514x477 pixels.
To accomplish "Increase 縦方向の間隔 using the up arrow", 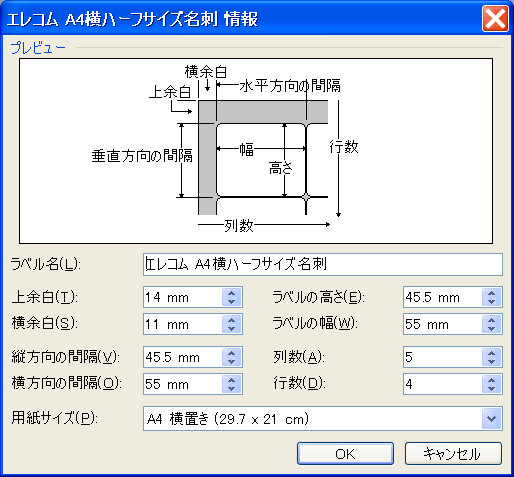I will pyautogui.click(x=231, y=353).
